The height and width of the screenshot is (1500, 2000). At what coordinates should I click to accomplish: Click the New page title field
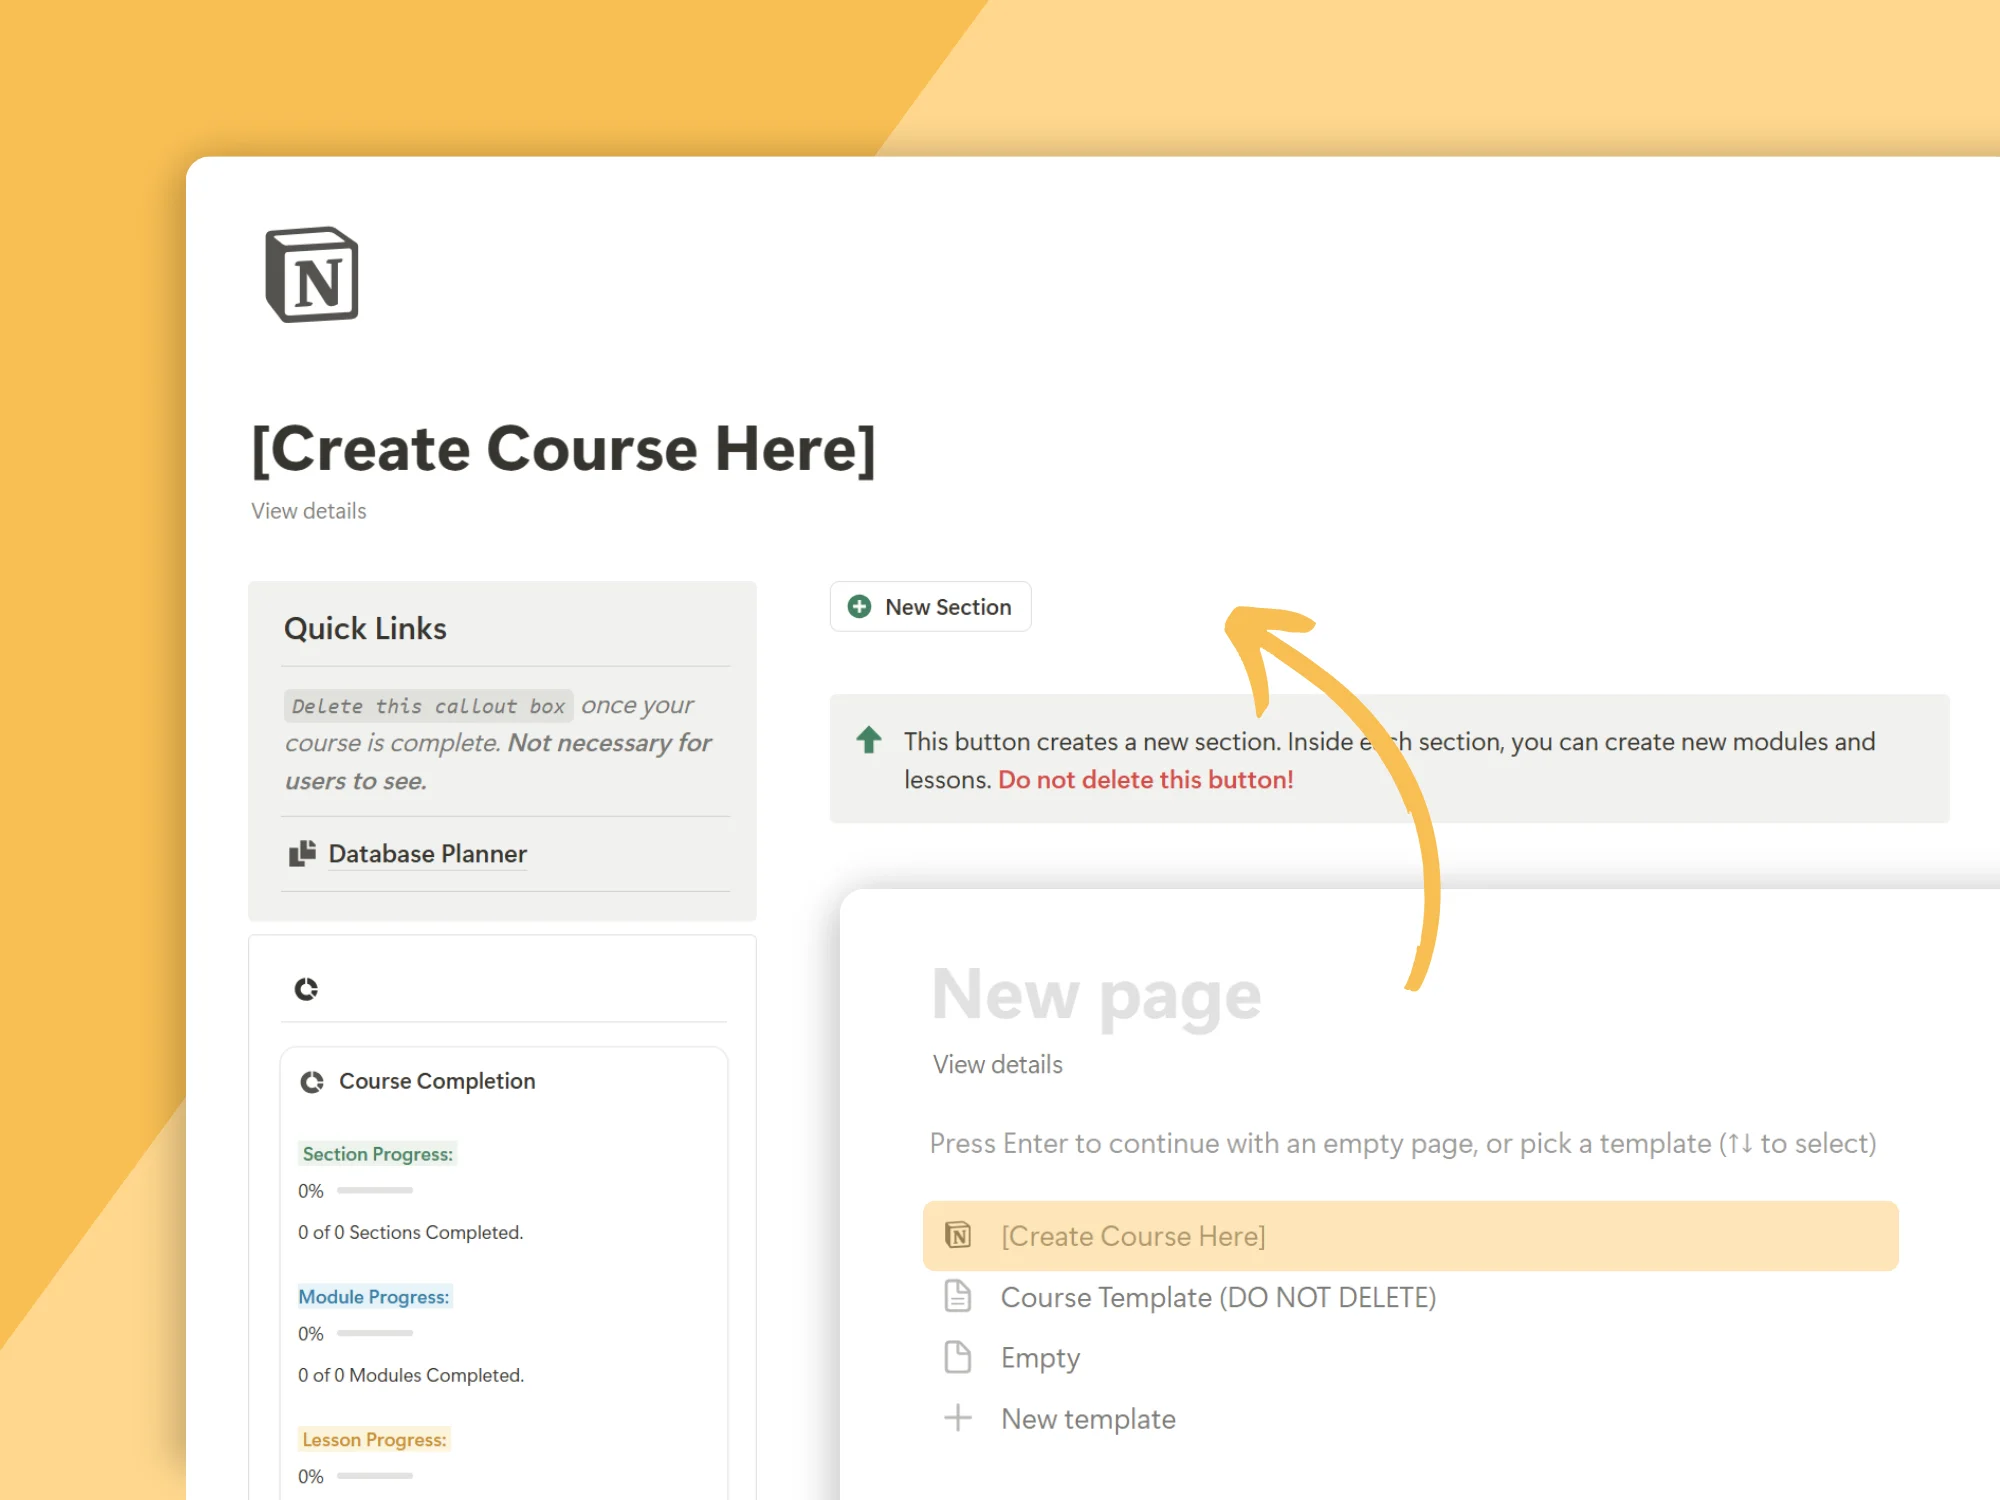pyautogui.click(x=1096, y=995)
